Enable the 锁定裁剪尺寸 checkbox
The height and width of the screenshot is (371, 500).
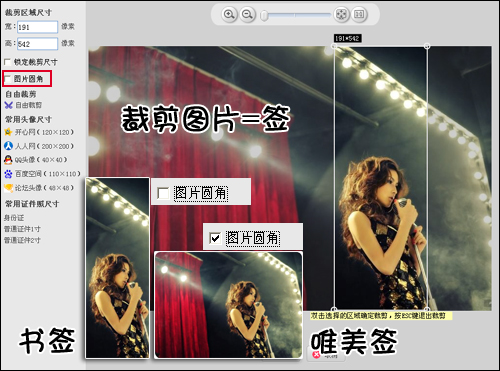[x=7, y=62]
